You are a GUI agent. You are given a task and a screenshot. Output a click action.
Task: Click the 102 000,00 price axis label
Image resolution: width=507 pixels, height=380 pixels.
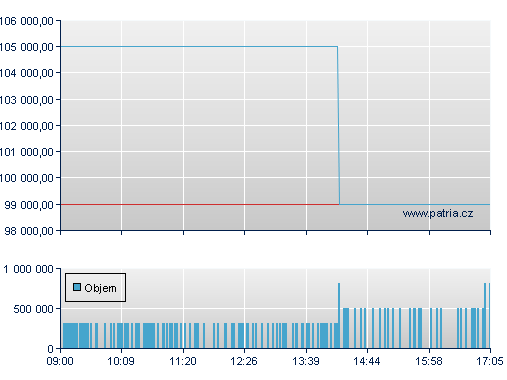[27, 126]
